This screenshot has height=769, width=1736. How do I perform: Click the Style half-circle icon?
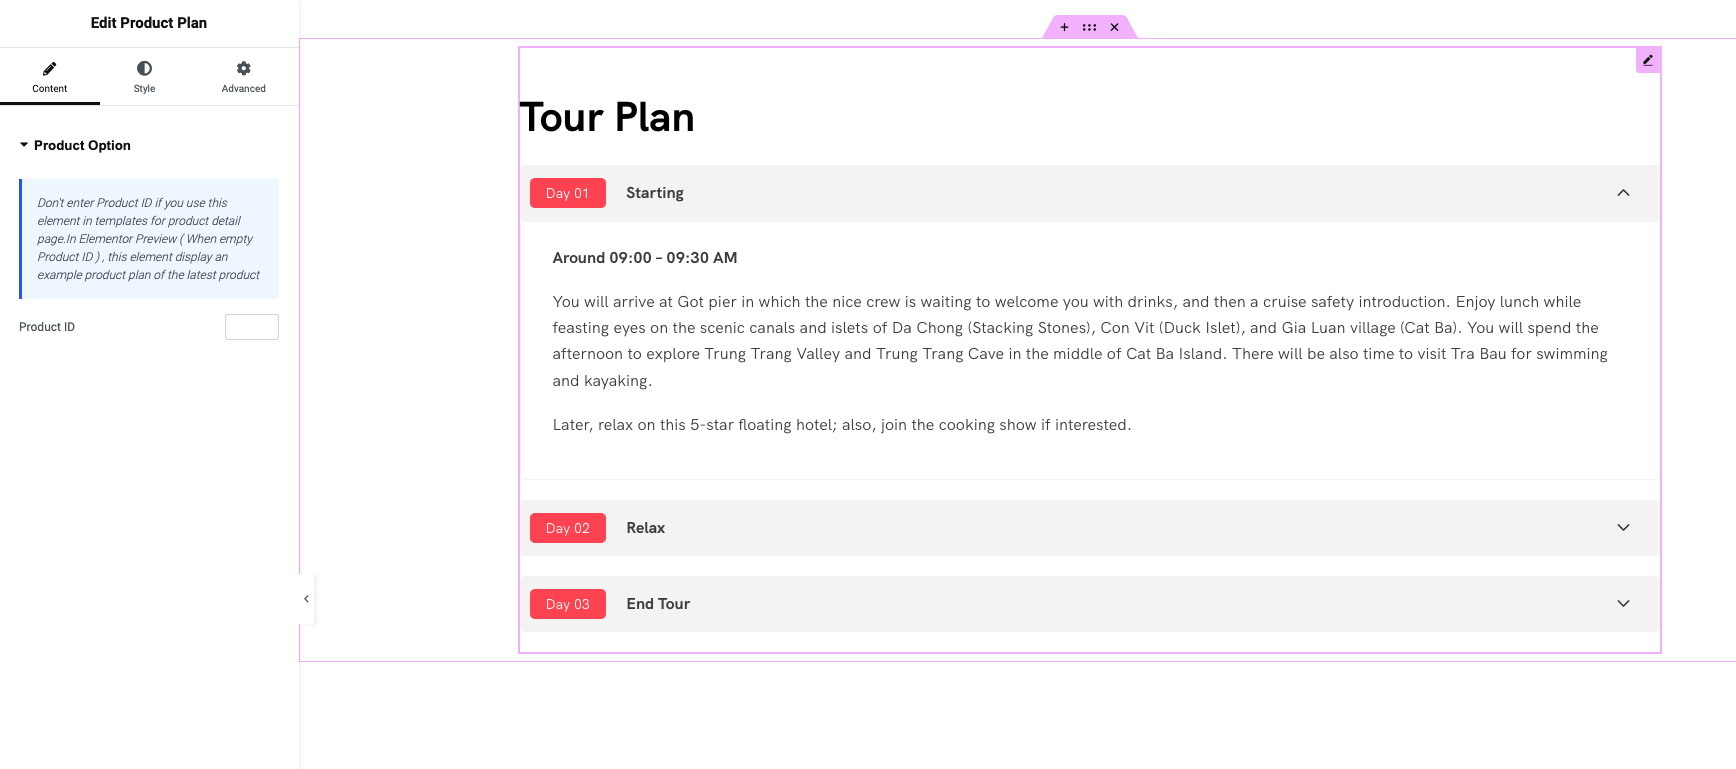point(144,68)
